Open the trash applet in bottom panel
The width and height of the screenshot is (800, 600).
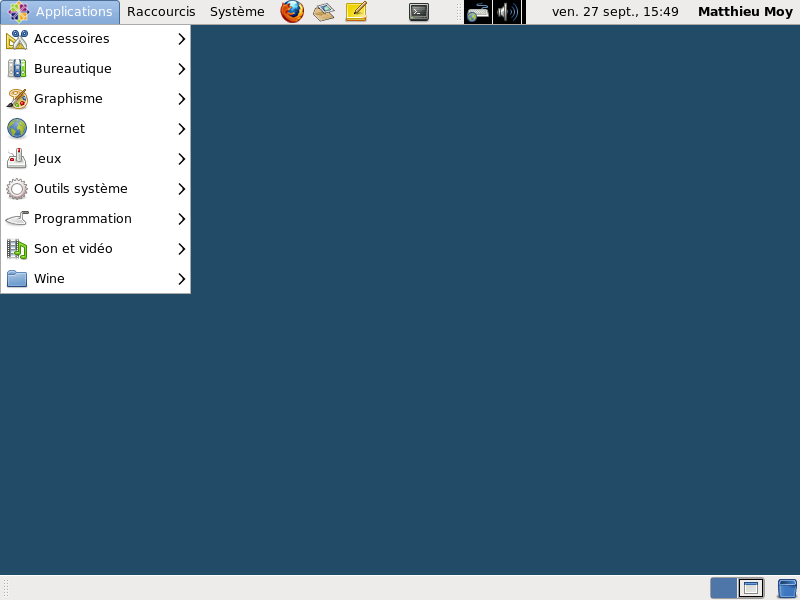787,588
